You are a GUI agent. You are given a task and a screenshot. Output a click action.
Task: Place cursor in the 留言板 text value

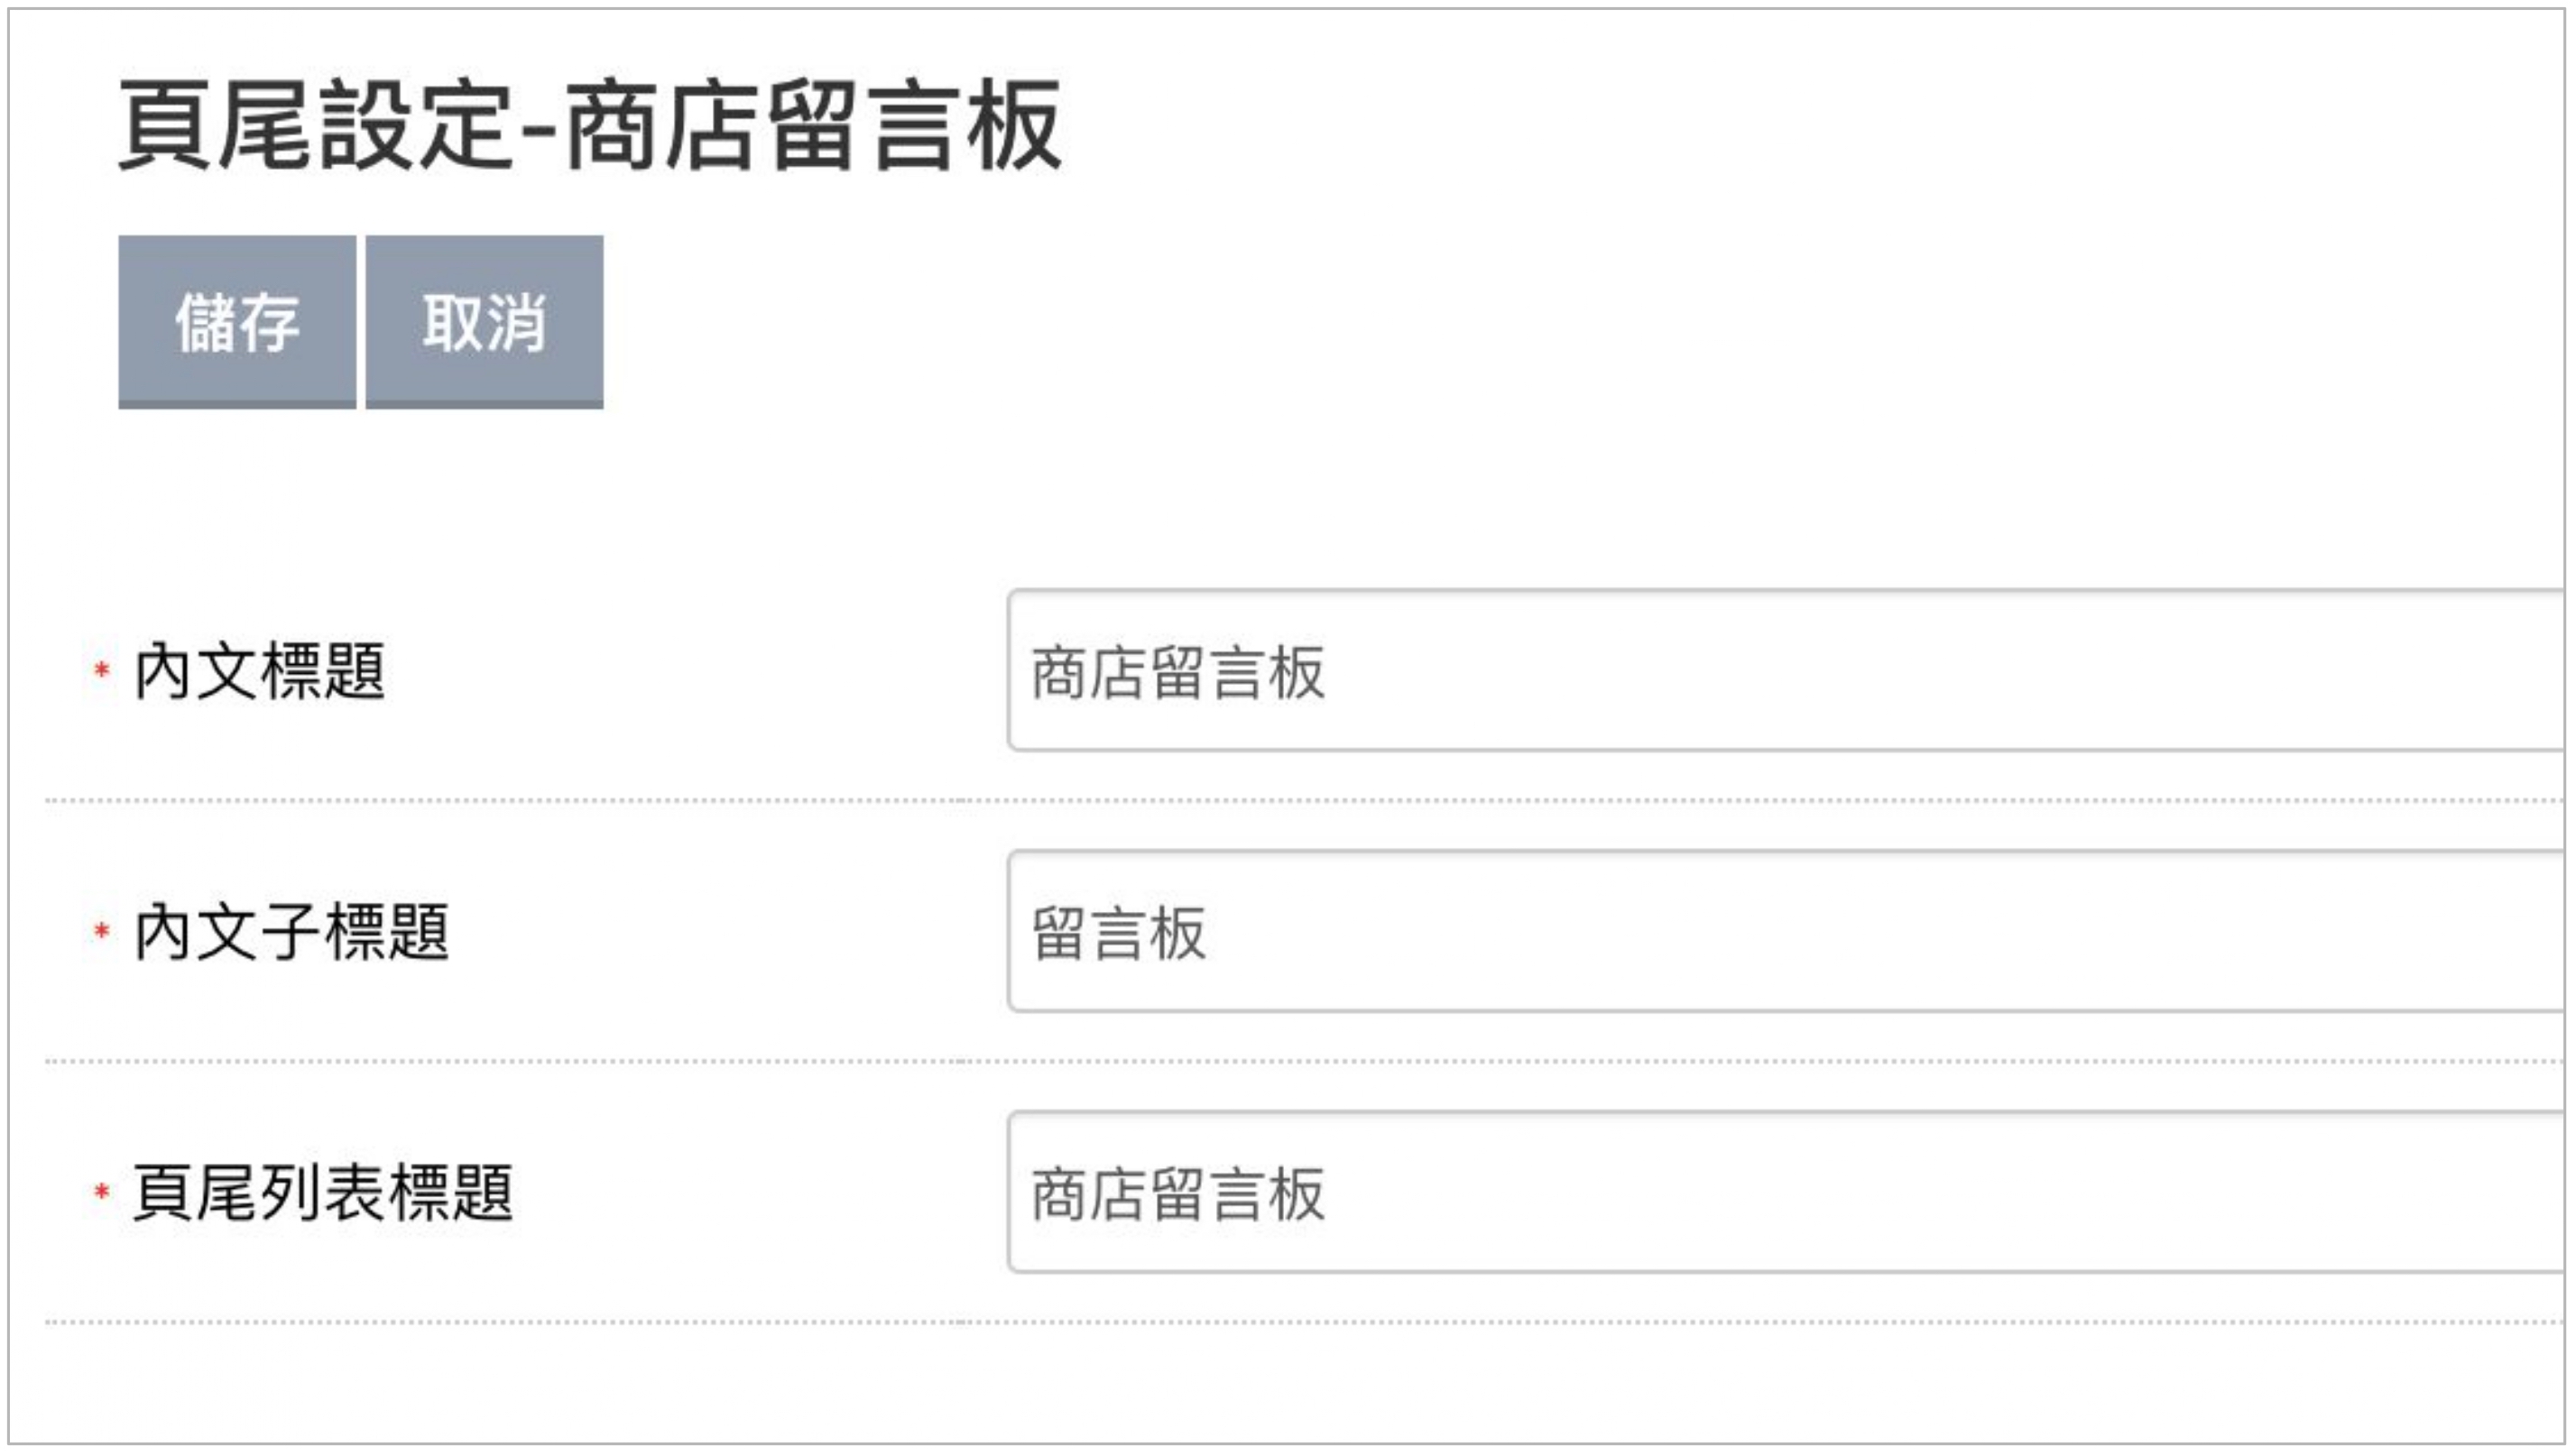click(1119, 933)
